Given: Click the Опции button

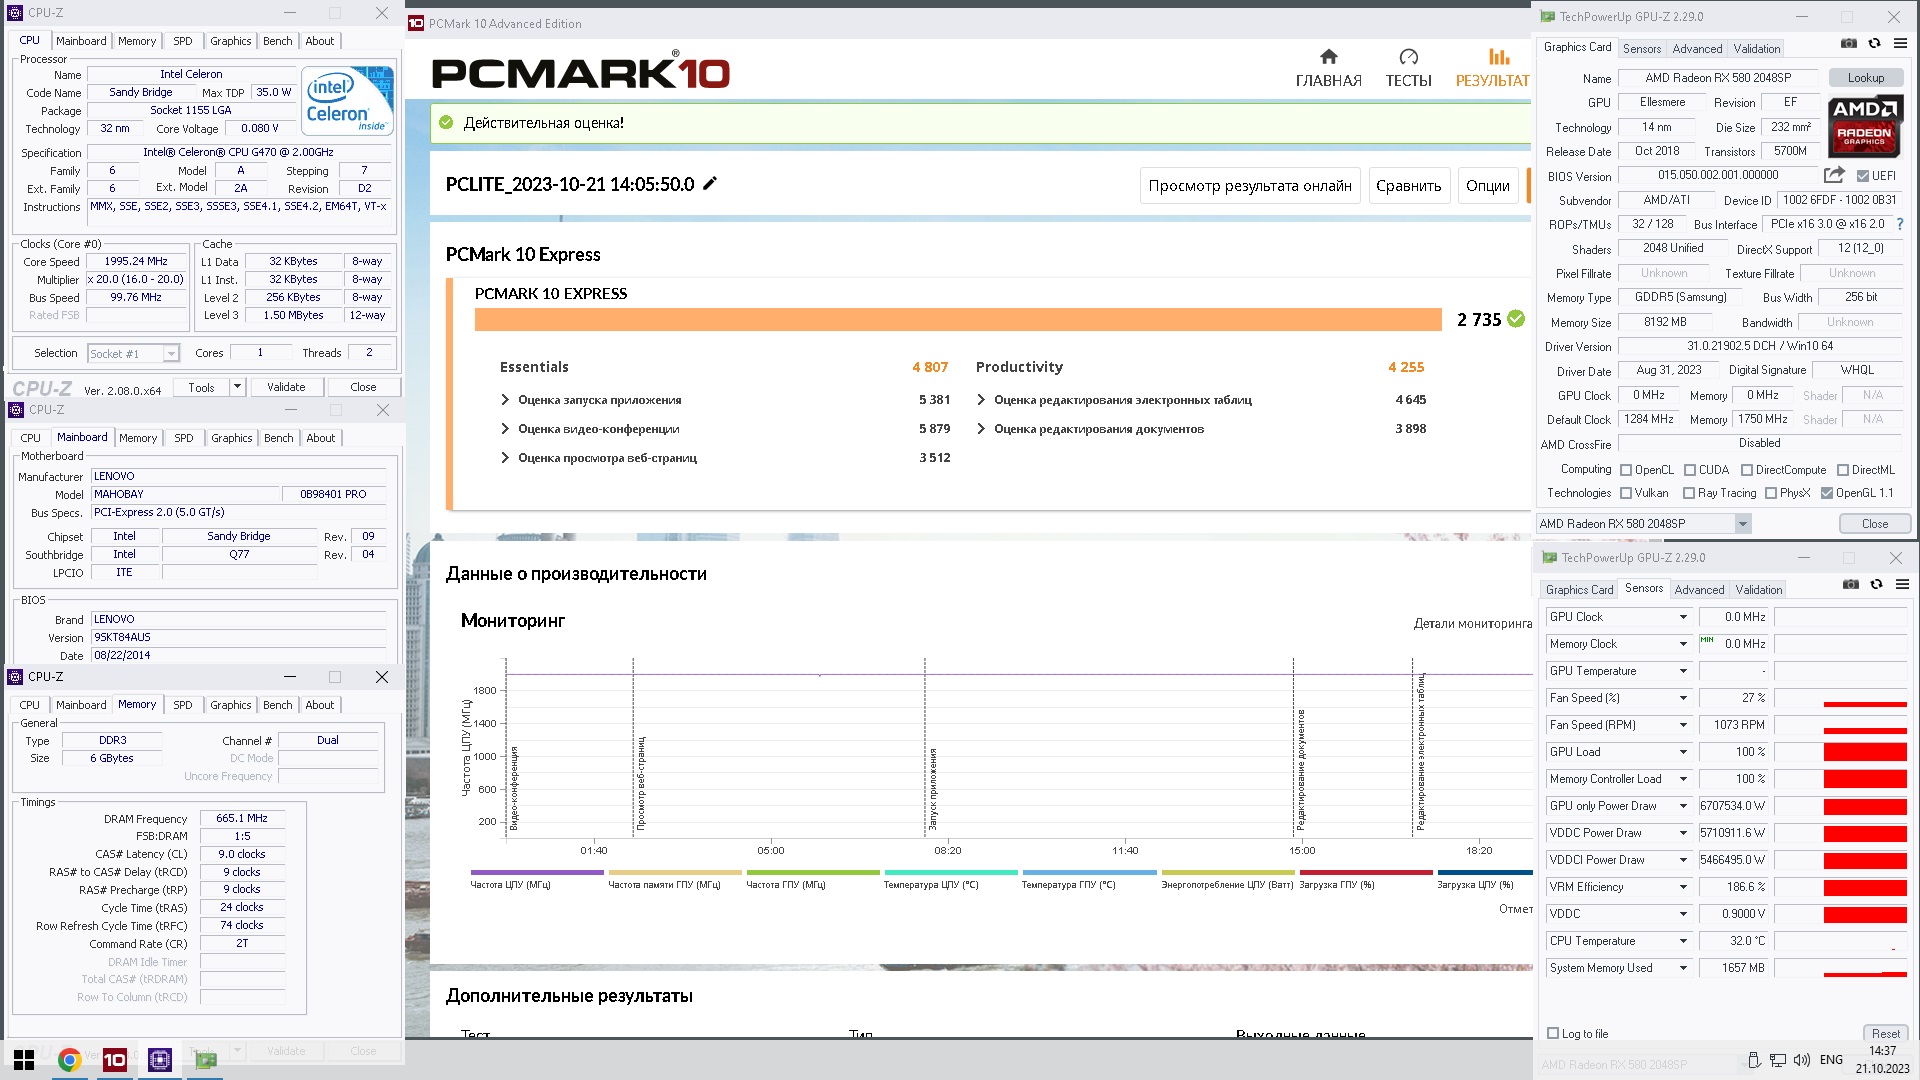Looking at the screenshot, I should pyautogui.click(x=1488, y=185).
